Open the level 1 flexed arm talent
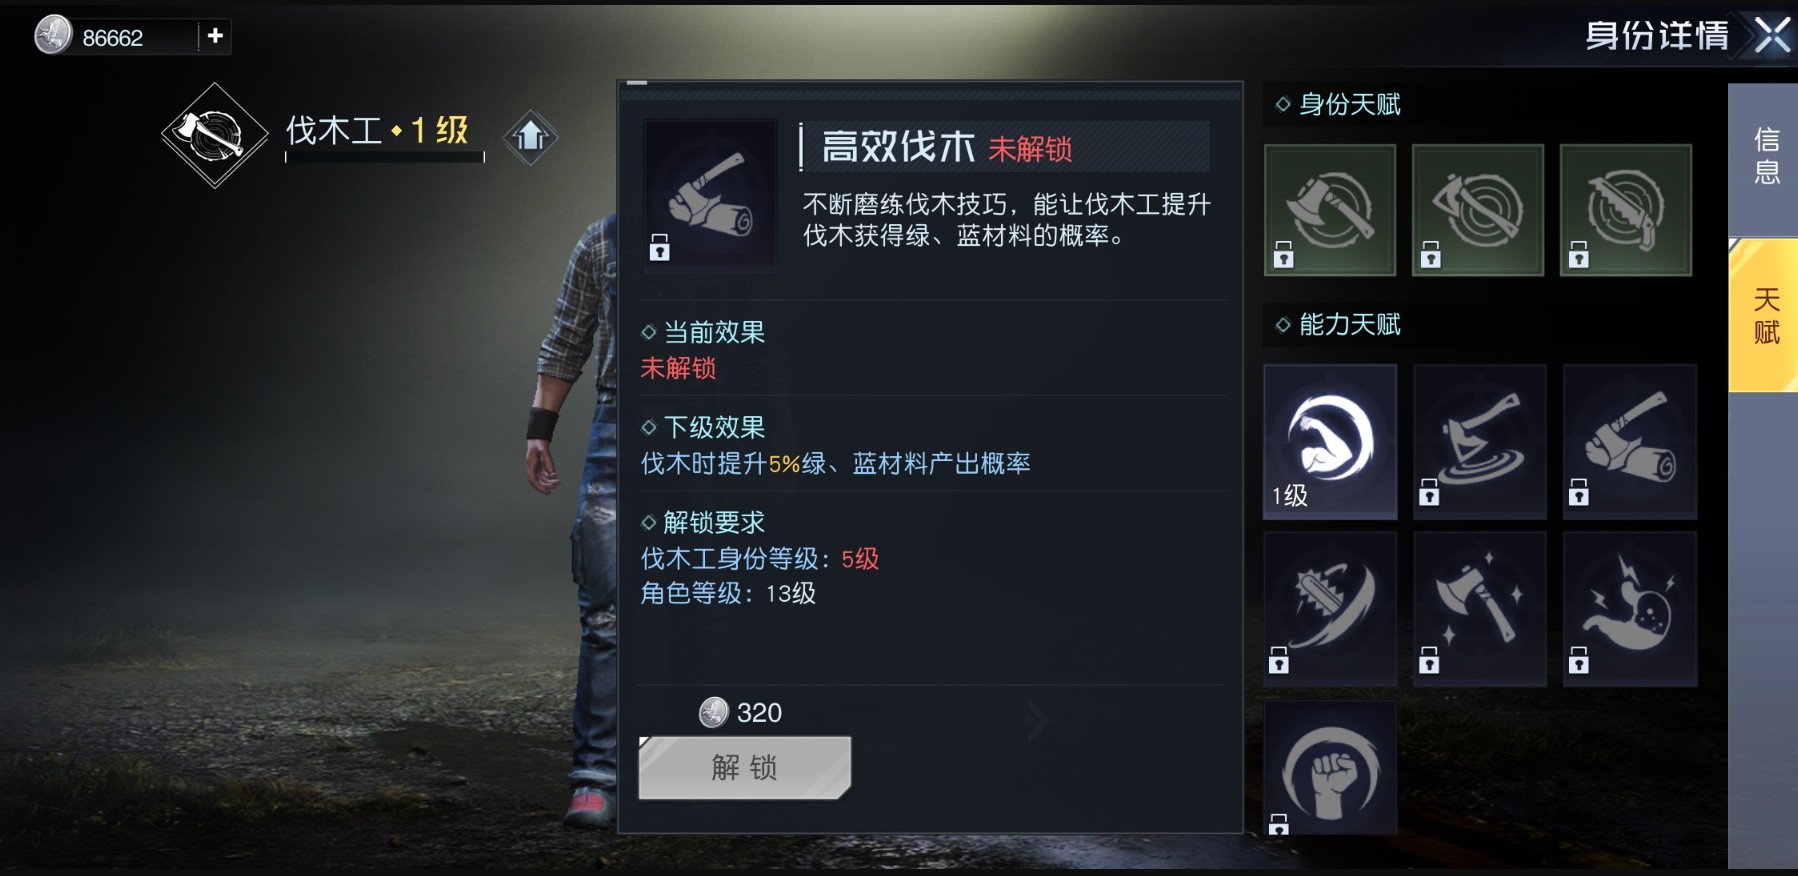 pyautogui.click(x=1330, y=441)
